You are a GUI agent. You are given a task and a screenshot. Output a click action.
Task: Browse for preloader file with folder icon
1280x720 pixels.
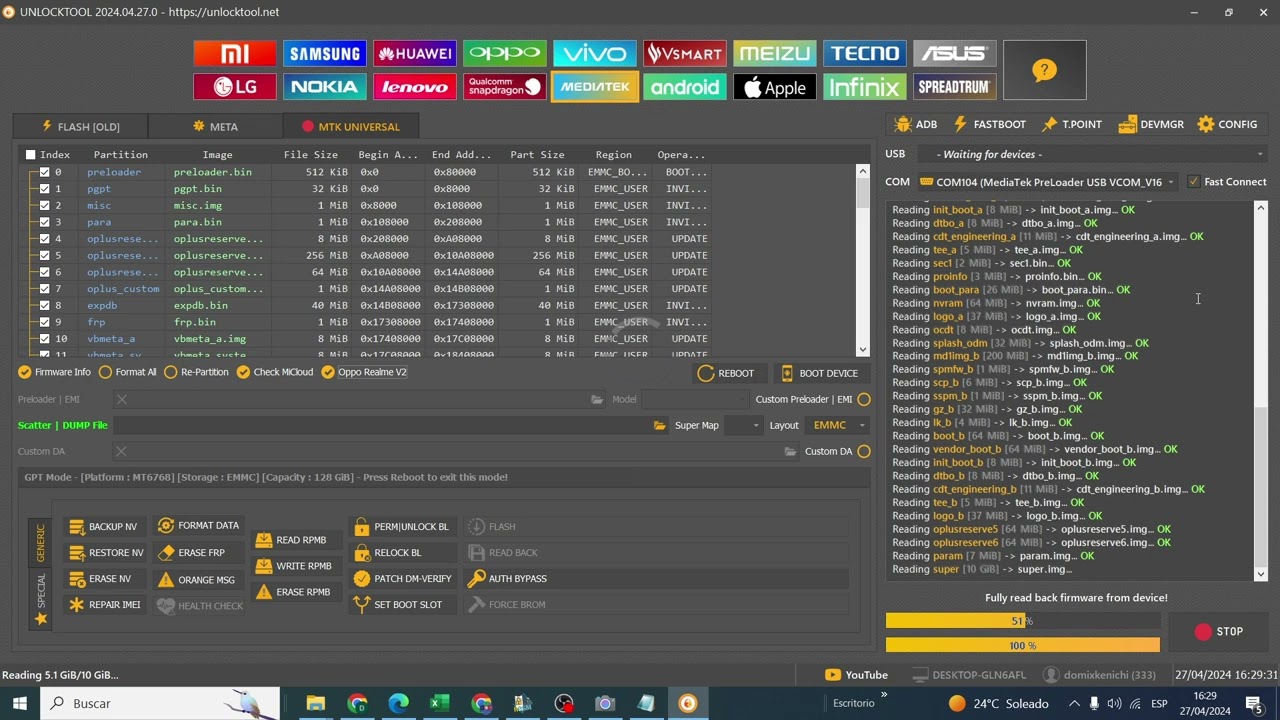(597, 399)
